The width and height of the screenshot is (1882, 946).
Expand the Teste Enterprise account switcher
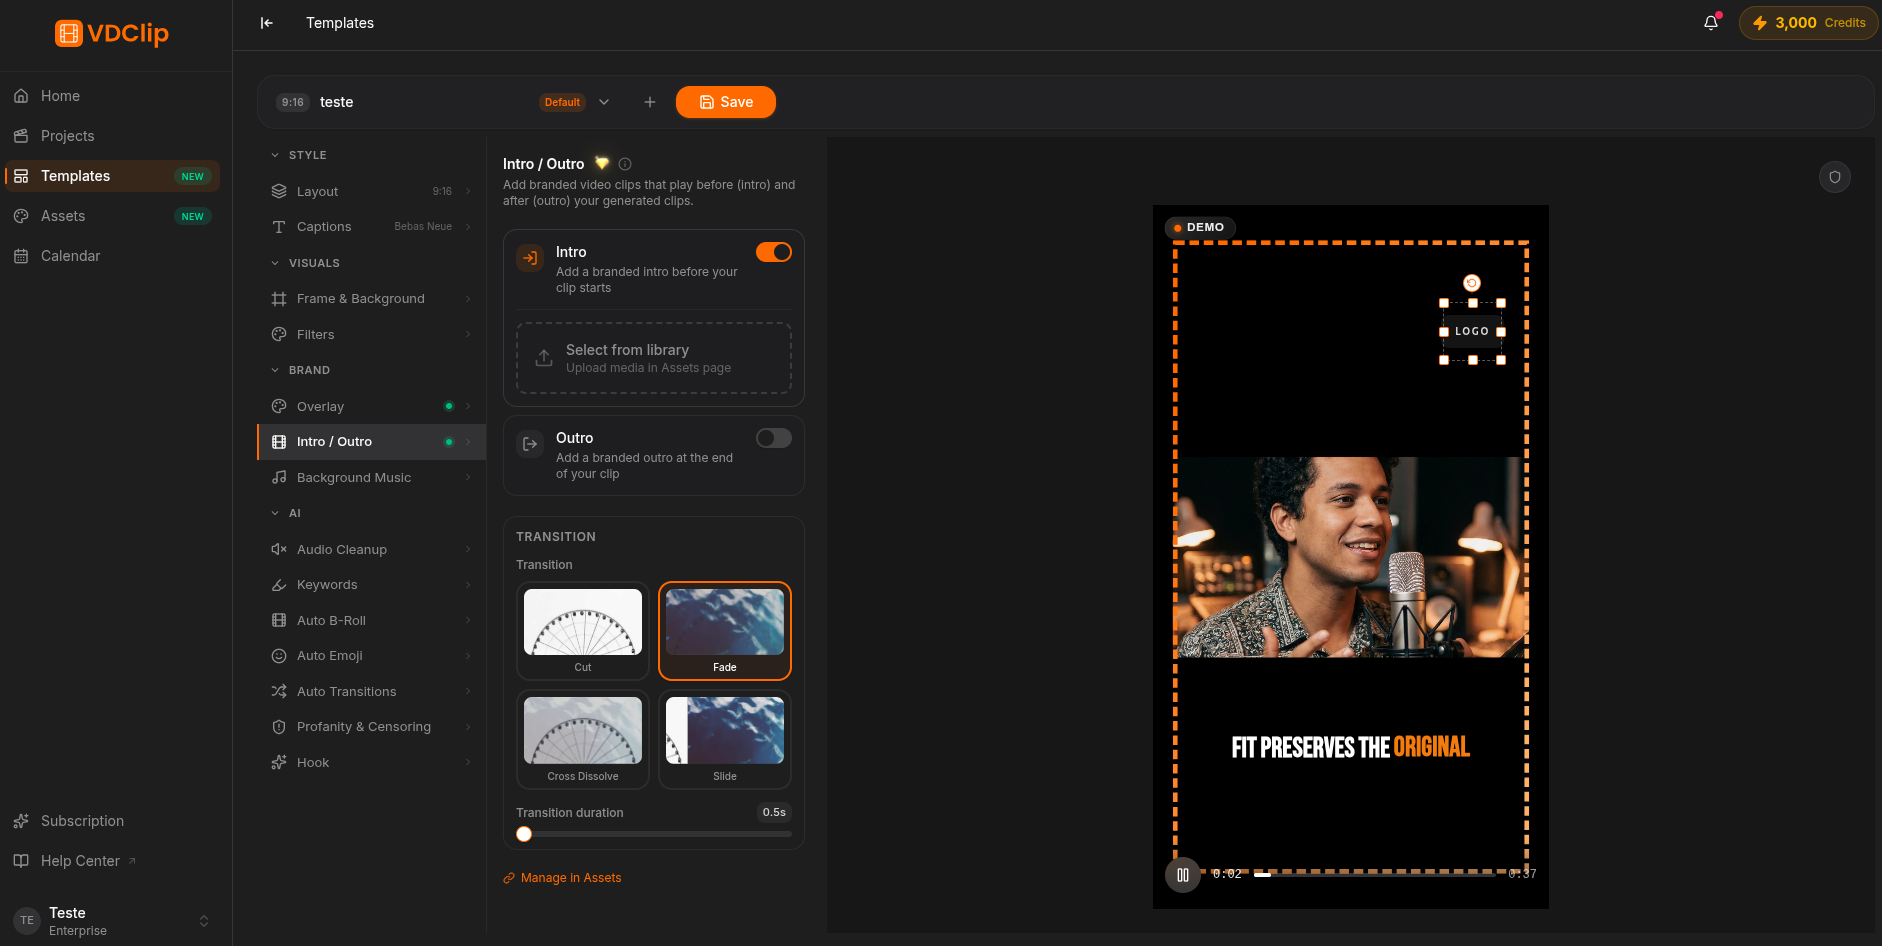[204, 921]
